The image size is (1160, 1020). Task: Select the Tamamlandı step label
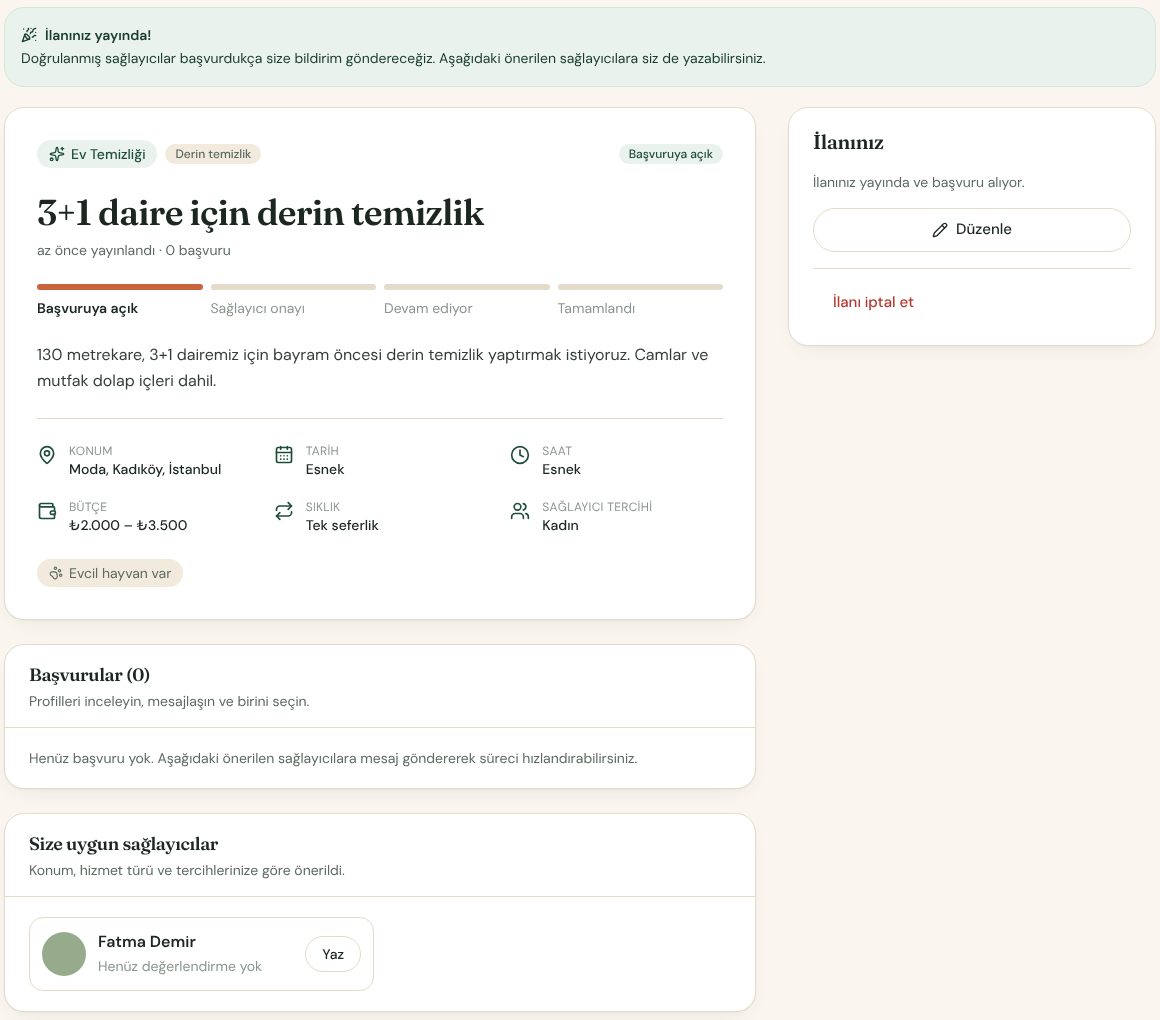pyautogui.click(x=596, y=308)
